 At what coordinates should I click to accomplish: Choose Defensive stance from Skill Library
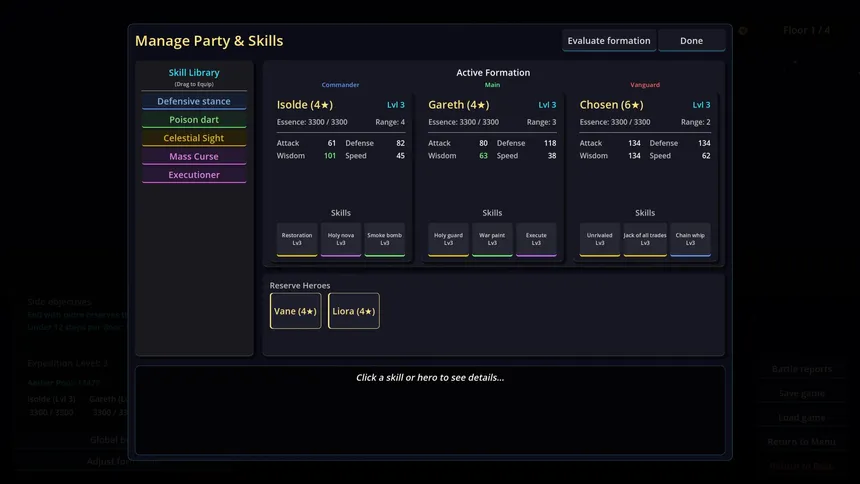click(194, 101)
